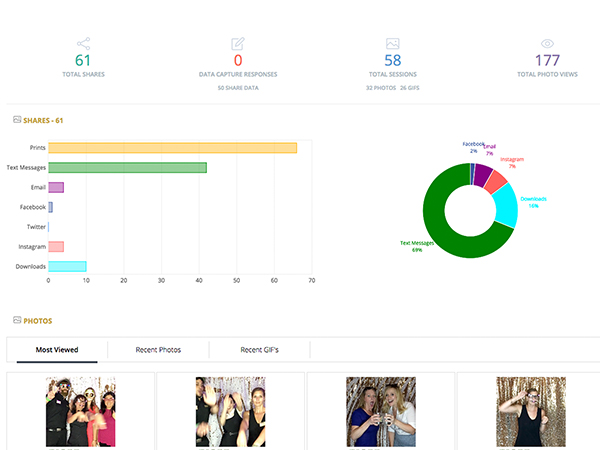The image size is (600, 450).
Task: Click the red Instagram donut segment
Action: click(x=496, y=182)
